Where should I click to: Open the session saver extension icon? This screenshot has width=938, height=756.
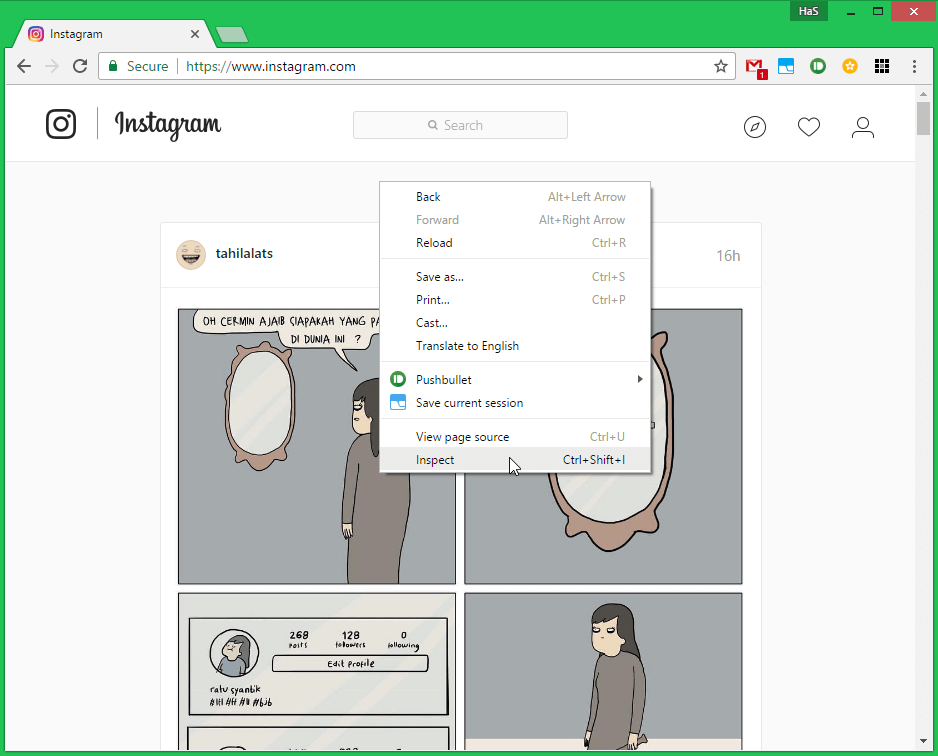point(786,66)
